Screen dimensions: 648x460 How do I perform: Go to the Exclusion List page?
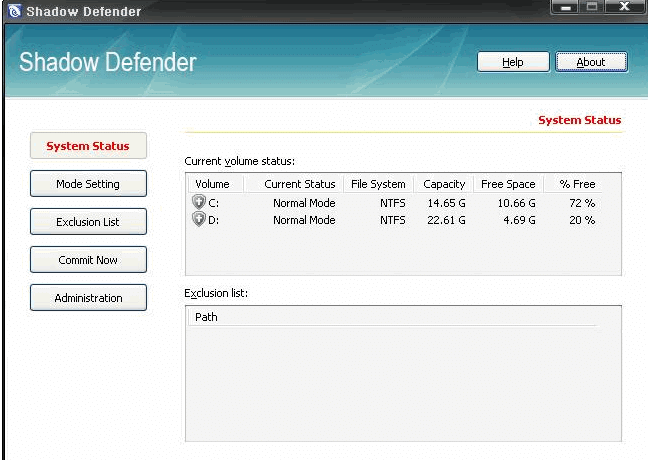(88, 222)
